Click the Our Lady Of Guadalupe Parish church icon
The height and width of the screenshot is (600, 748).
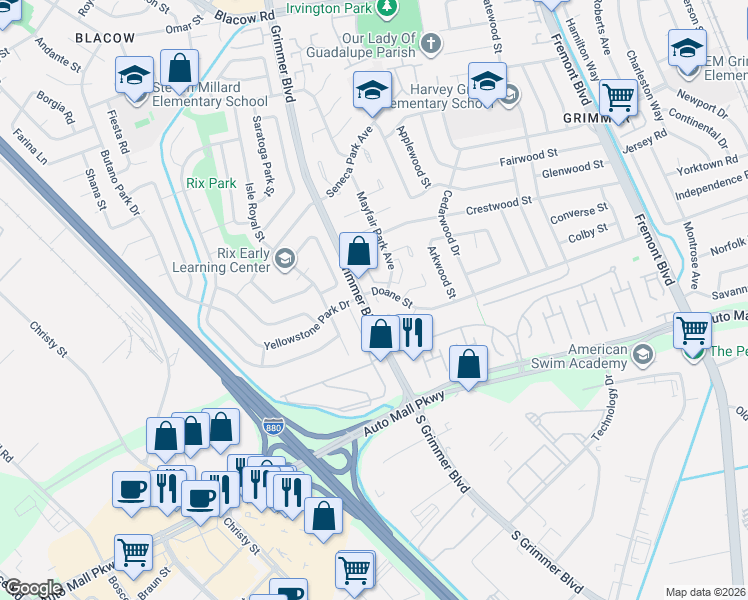click(x=431, y=44)
